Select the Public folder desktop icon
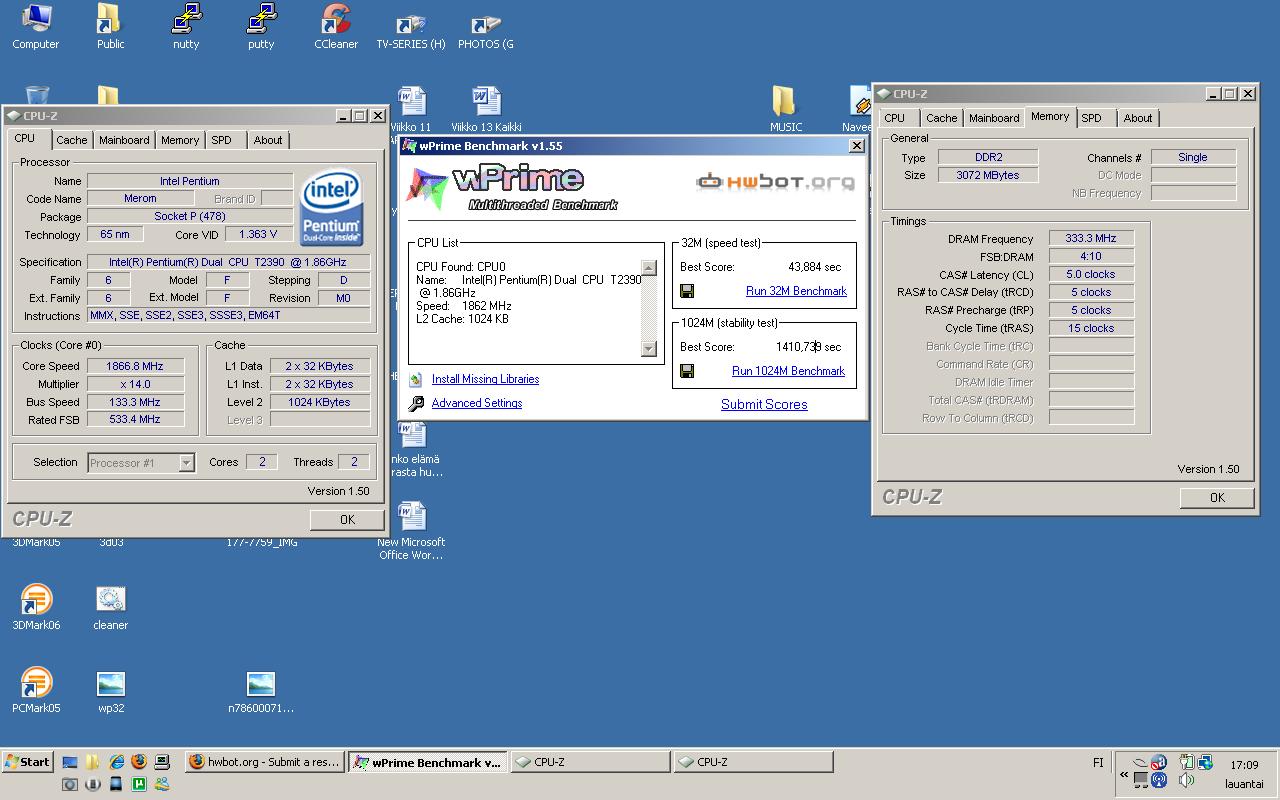The height and width of the screenshot is (800, 1280). point(110,27)
